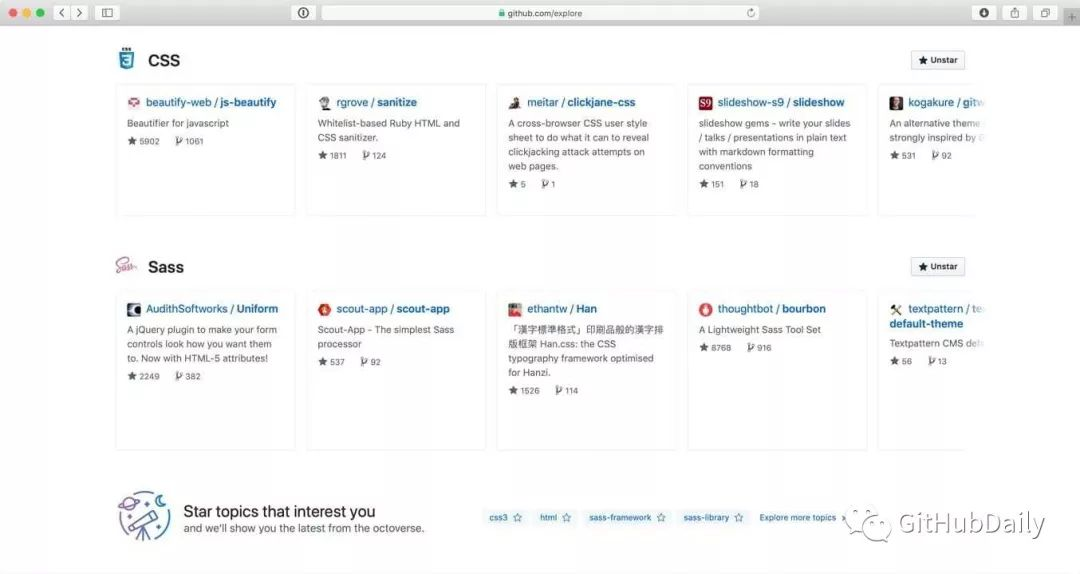This screenshot has height=574, width=1080.
Task: Toggle the Safari sidebar button
Action: tap(107, 12)
